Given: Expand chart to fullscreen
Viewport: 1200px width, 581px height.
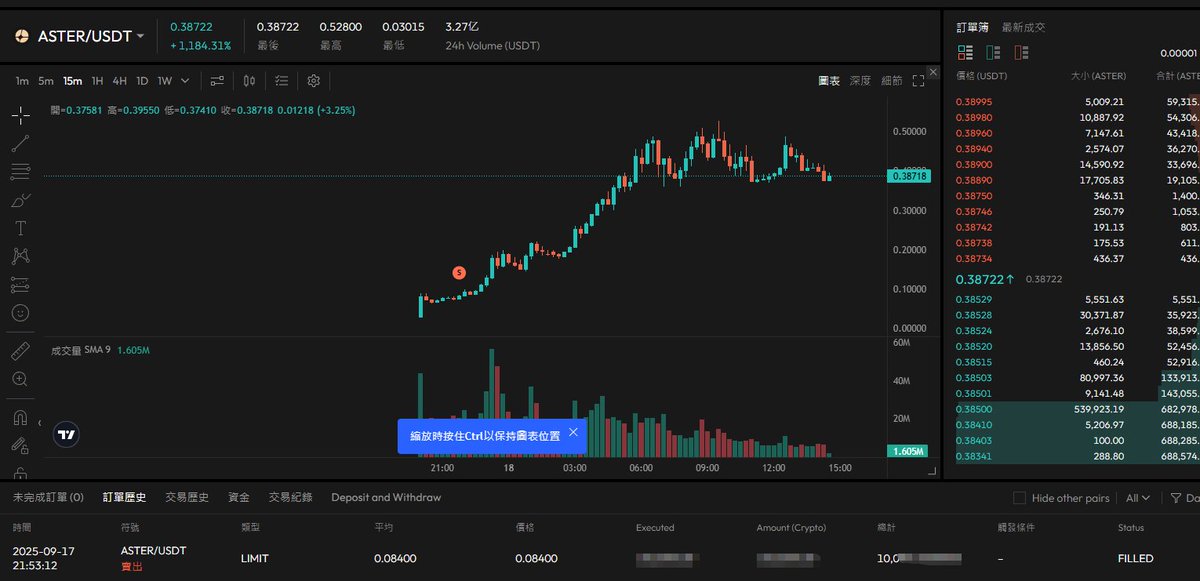Looking at the screenshot, I should [918, 81].
